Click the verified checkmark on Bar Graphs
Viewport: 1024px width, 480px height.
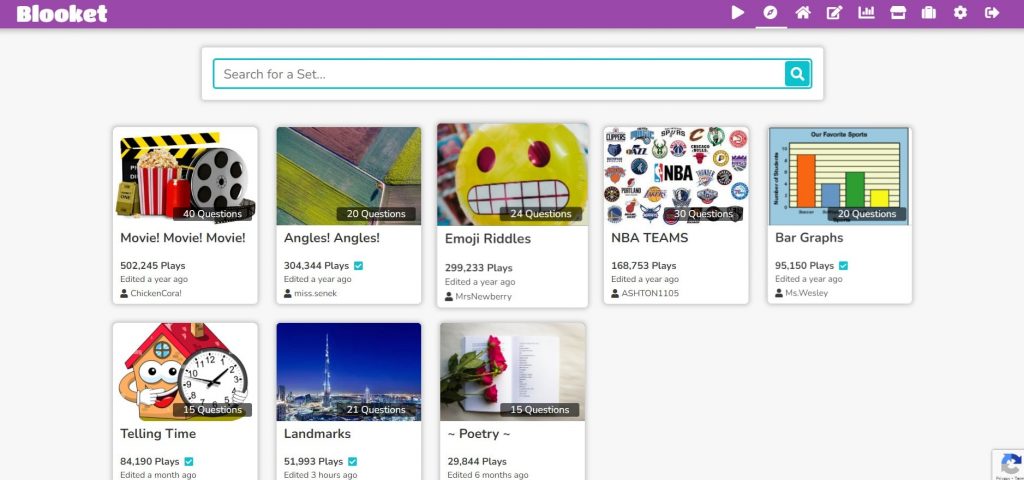point(843,266)
